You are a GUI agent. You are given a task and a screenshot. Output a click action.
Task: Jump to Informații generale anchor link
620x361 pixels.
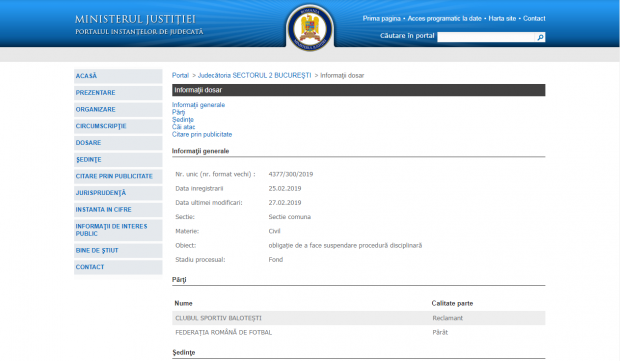pos(198,105)
